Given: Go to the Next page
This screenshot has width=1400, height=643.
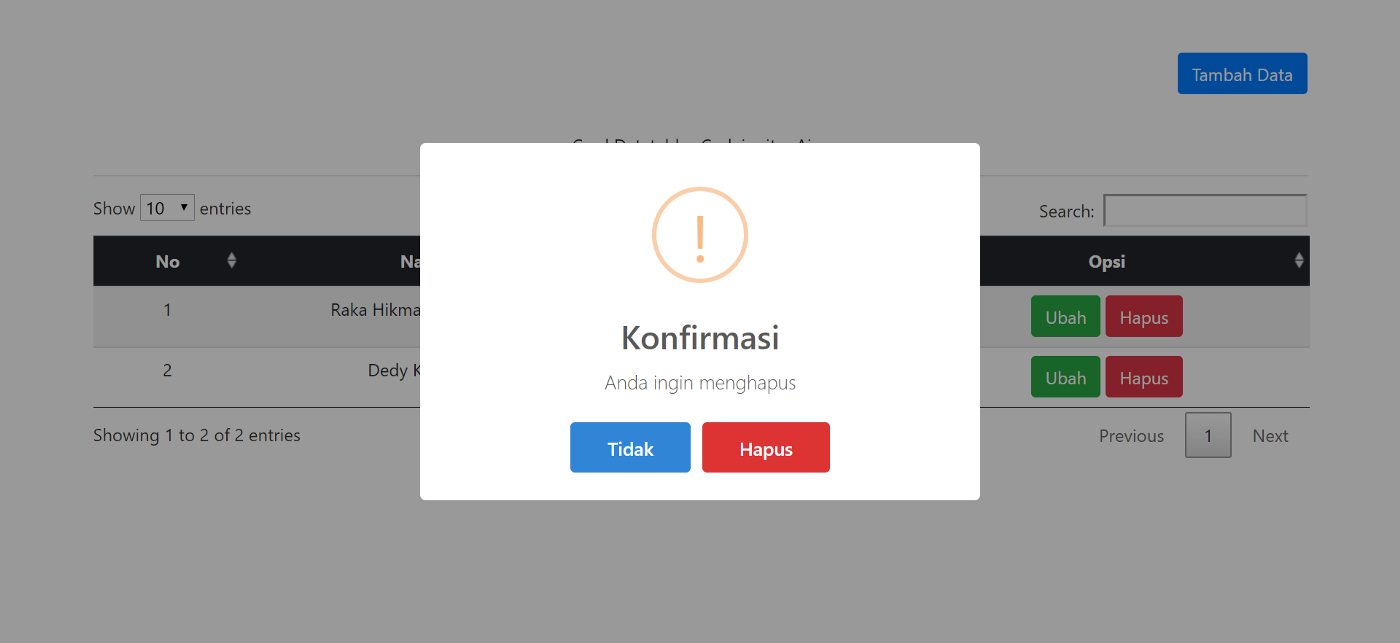Looking at the screenshot, I should (1270, 436).
